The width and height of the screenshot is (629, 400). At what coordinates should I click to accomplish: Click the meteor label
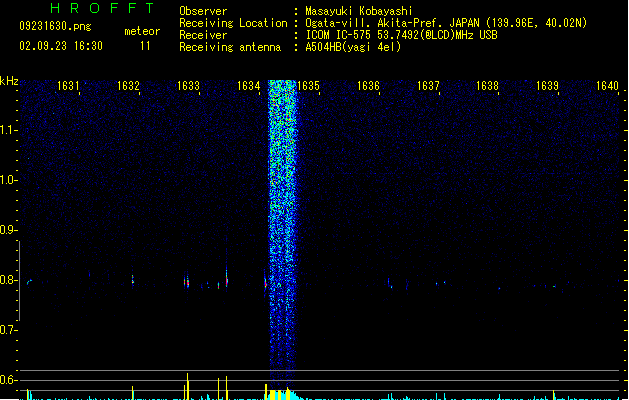pos(142,31)
